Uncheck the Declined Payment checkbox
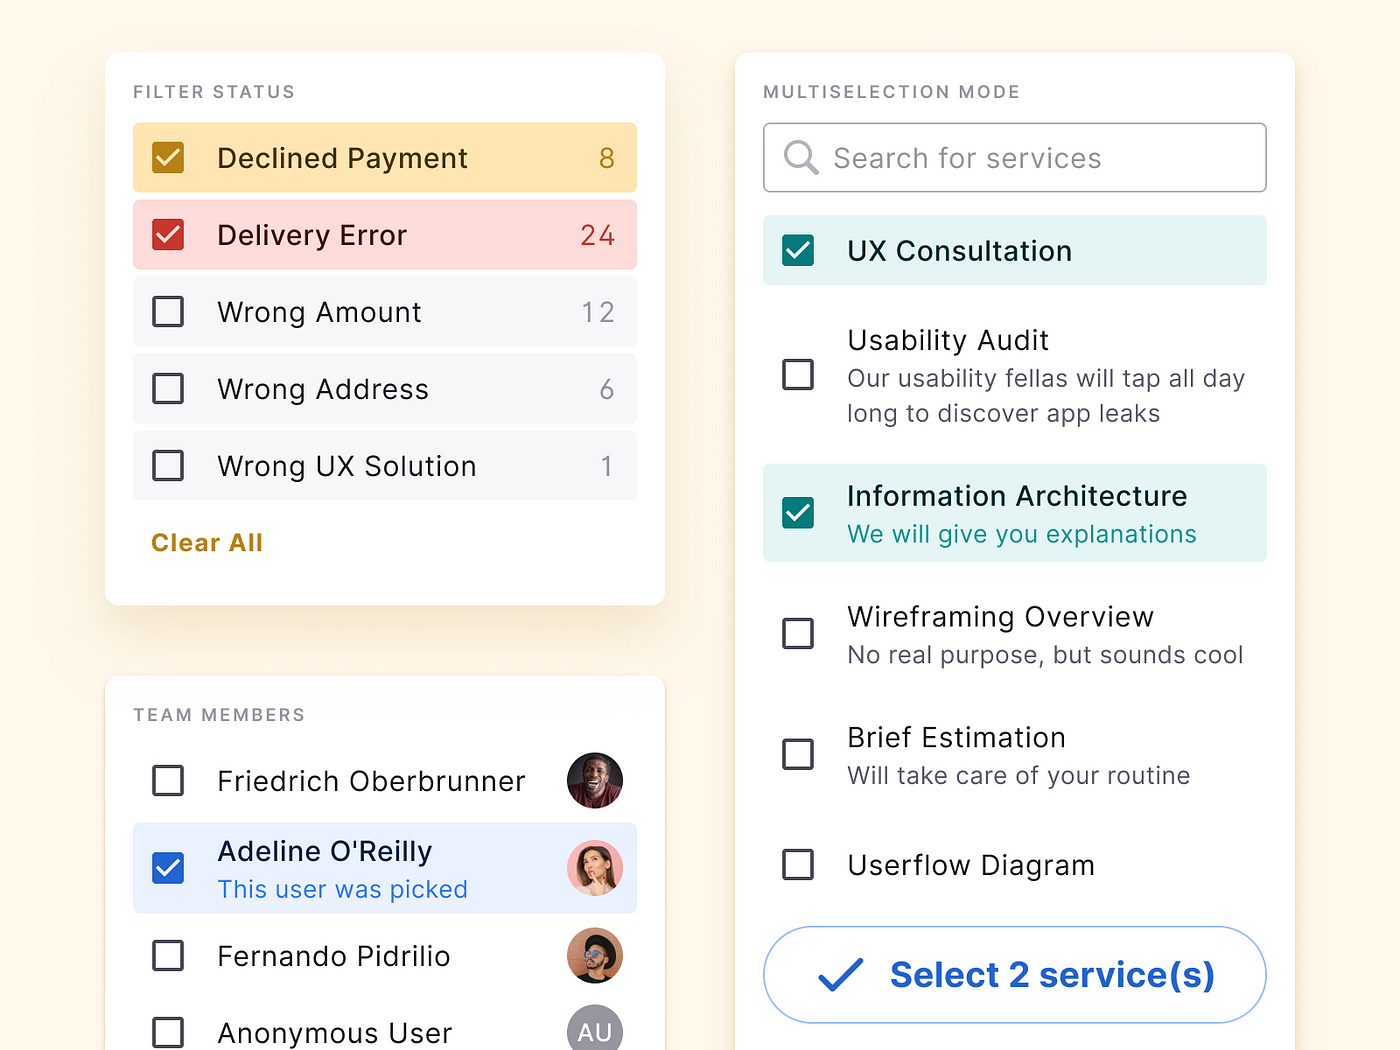Screen dimensions: 1400x1050 coord(168,158)
